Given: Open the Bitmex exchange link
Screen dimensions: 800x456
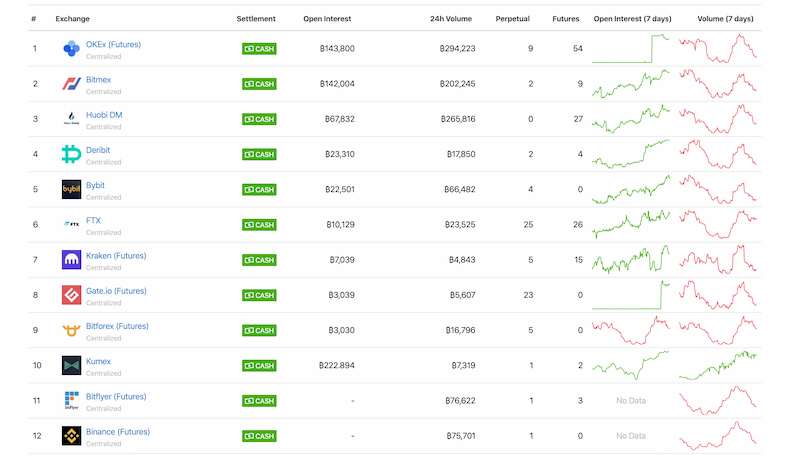Looking at the screenshot, I should click(x=98, y=80).
